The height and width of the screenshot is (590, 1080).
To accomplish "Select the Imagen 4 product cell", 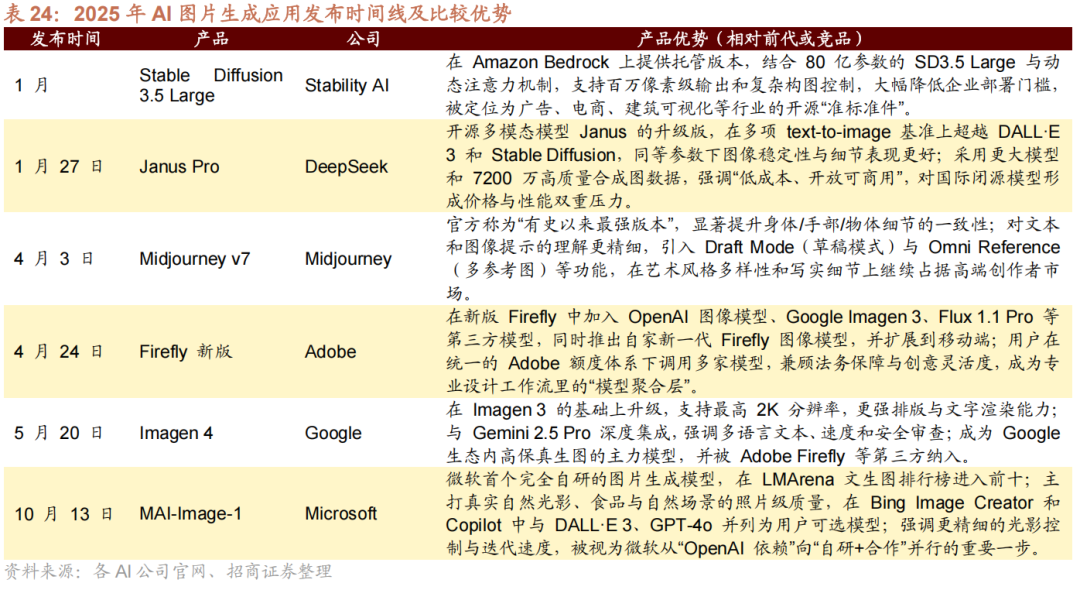I will (176, 433).
